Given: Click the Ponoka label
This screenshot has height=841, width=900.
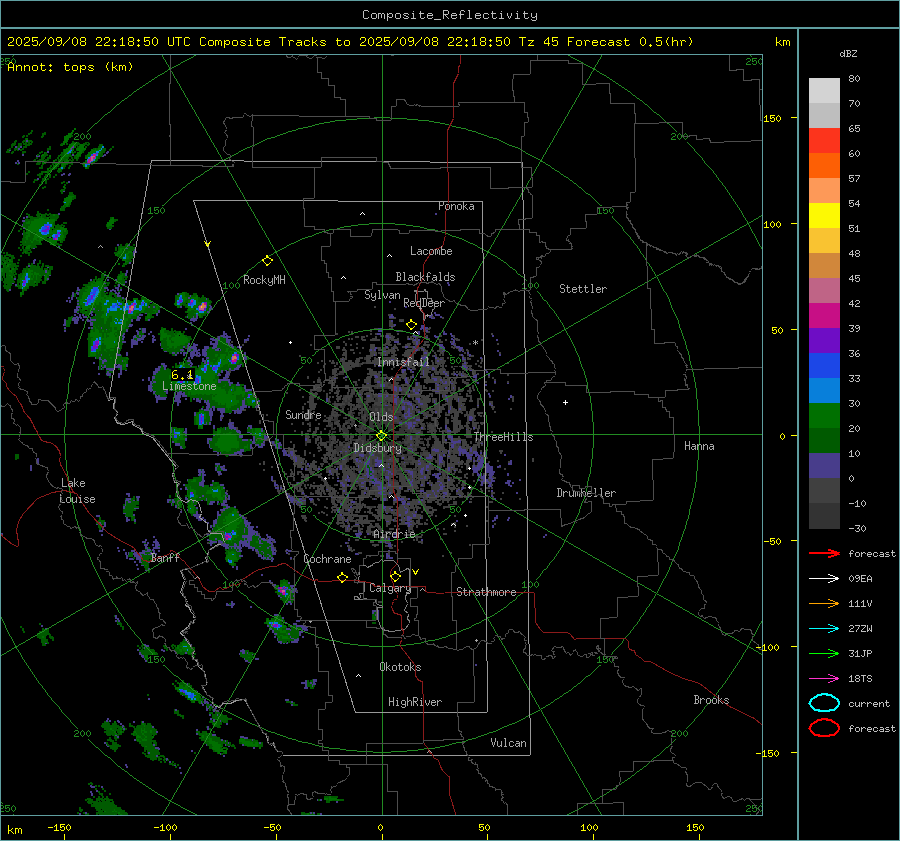Looking at the screenshot, I should coord(456,207).
